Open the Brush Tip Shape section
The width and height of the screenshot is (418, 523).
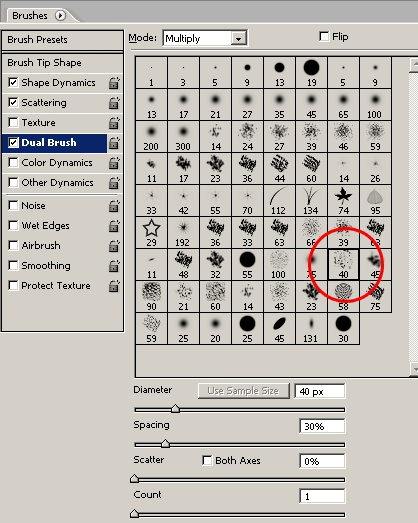tap(62, 63)
